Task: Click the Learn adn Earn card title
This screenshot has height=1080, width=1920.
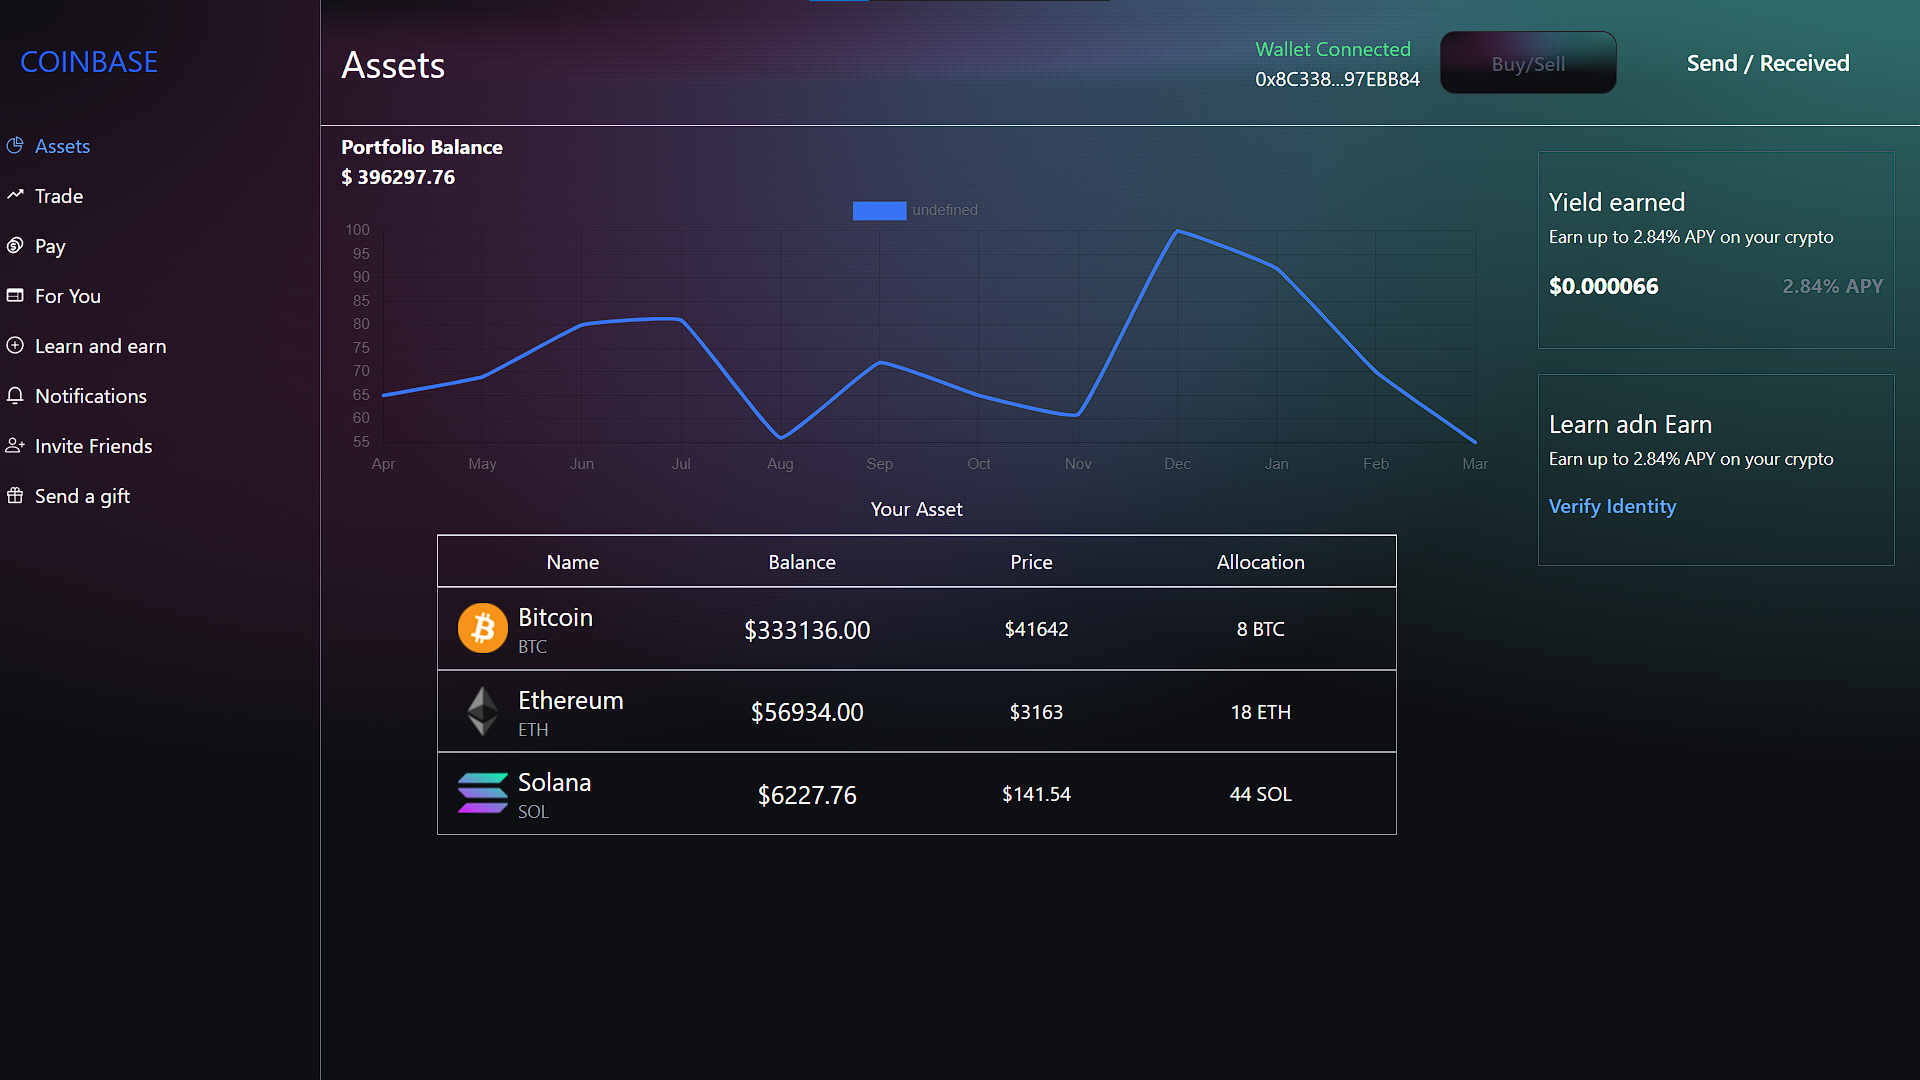Action: [x=1630, y=424]
